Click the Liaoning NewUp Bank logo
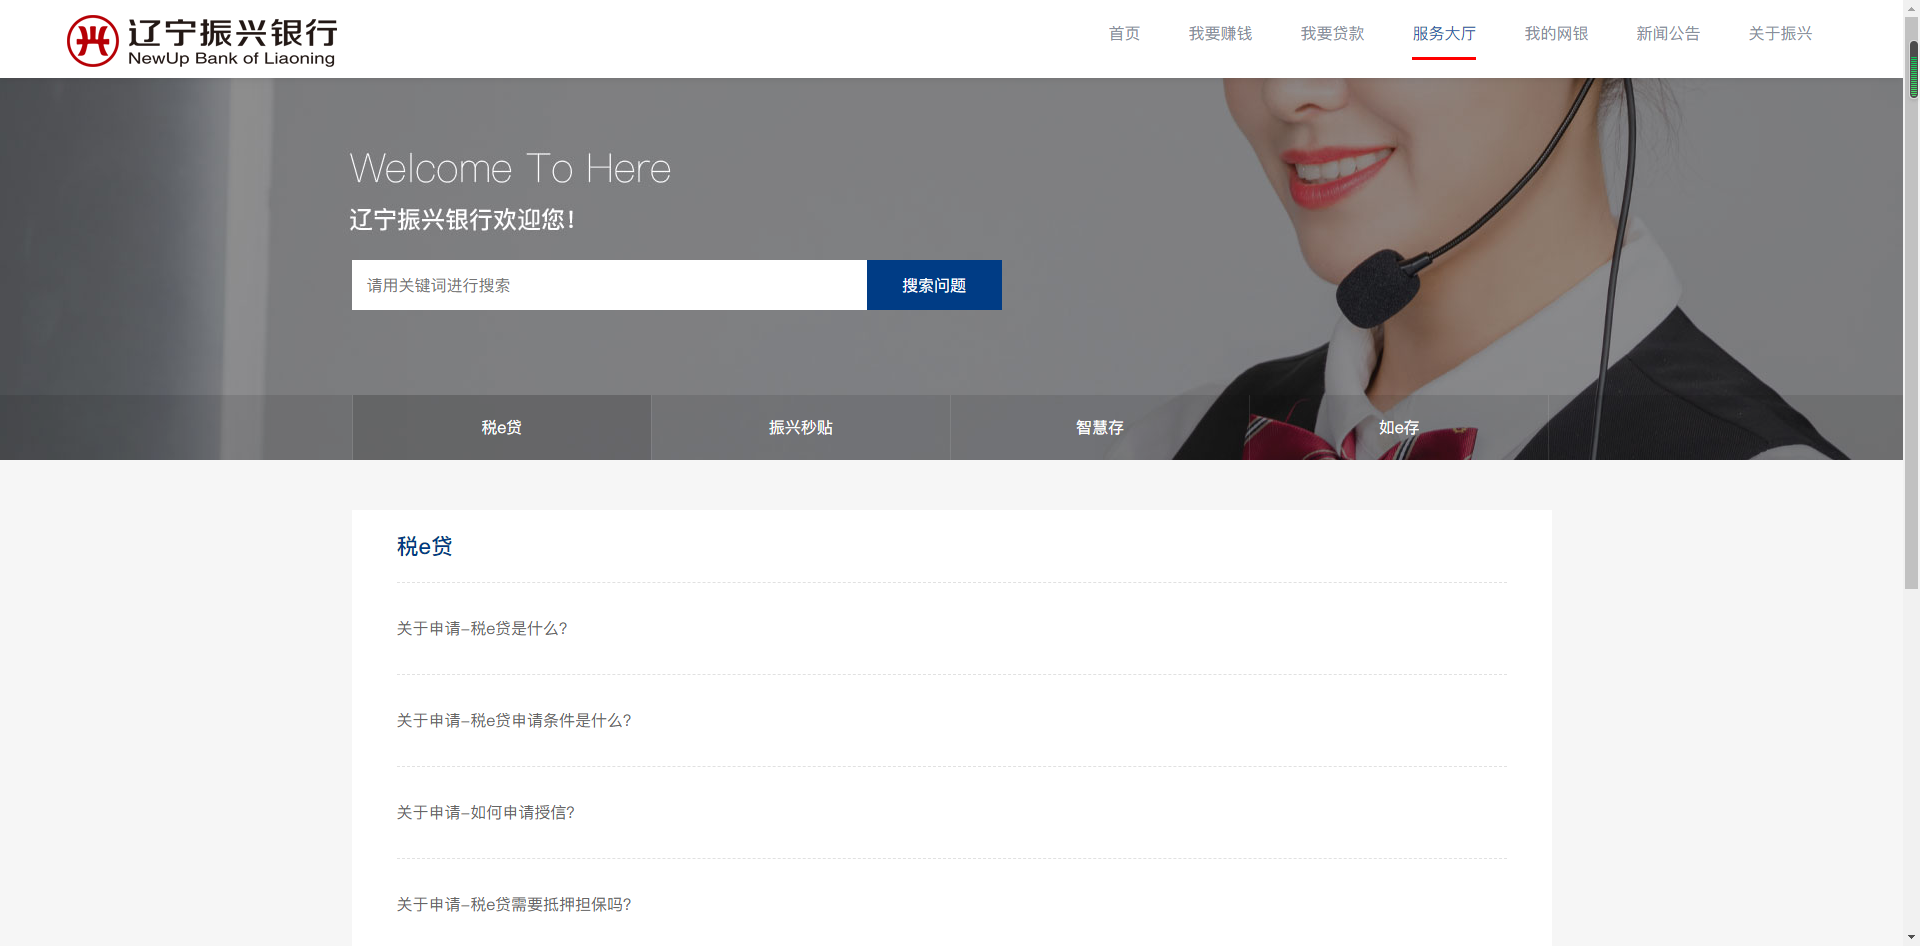Screen dimensions: 1920x946 202,41
